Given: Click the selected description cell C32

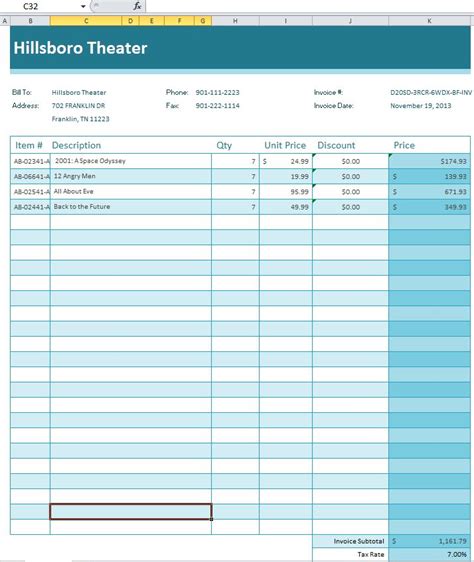Looking at the screenshot, I should coord(131,511).
